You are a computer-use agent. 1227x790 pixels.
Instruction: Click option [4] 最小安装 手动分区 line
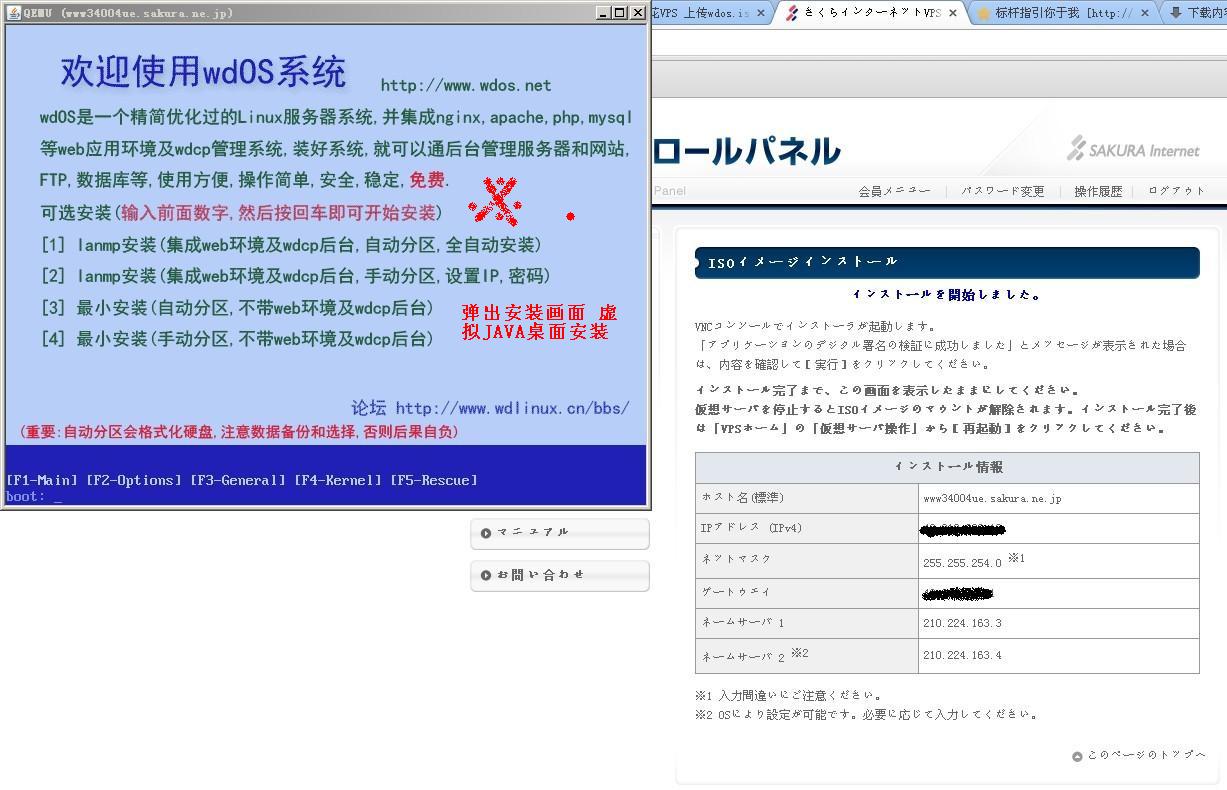(238, 339)
